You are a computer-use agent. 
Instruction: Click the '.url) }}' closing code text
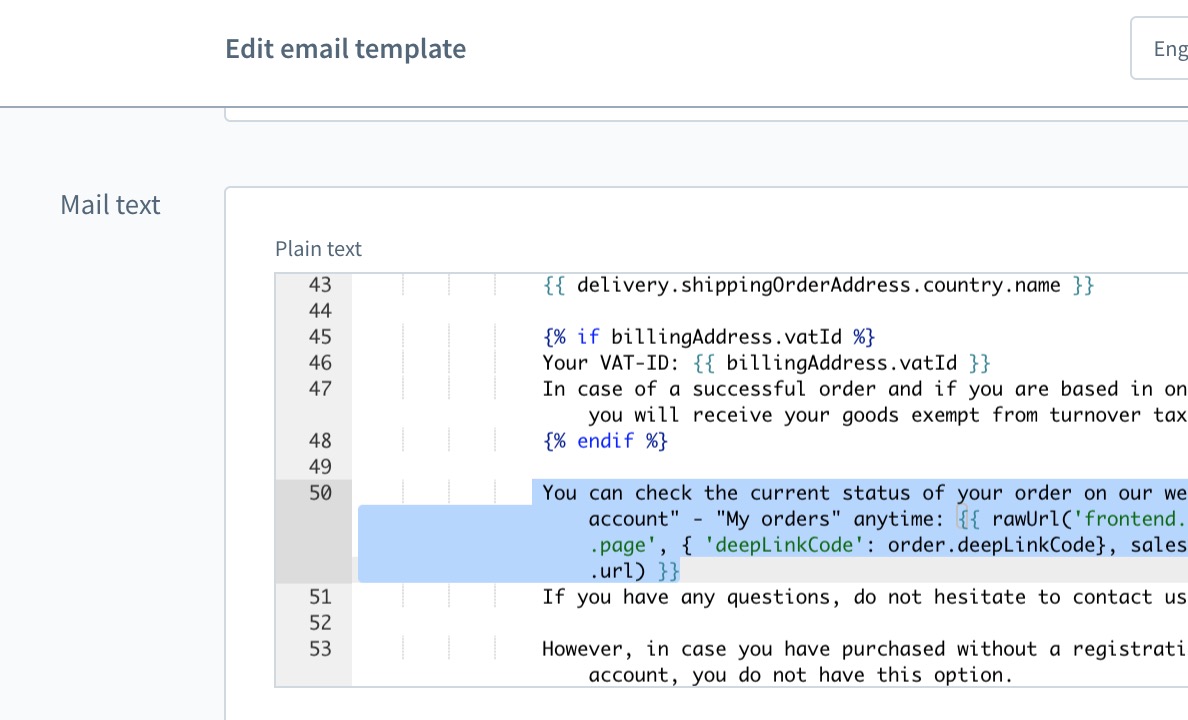pyautogui.click(x=634, y=571)
